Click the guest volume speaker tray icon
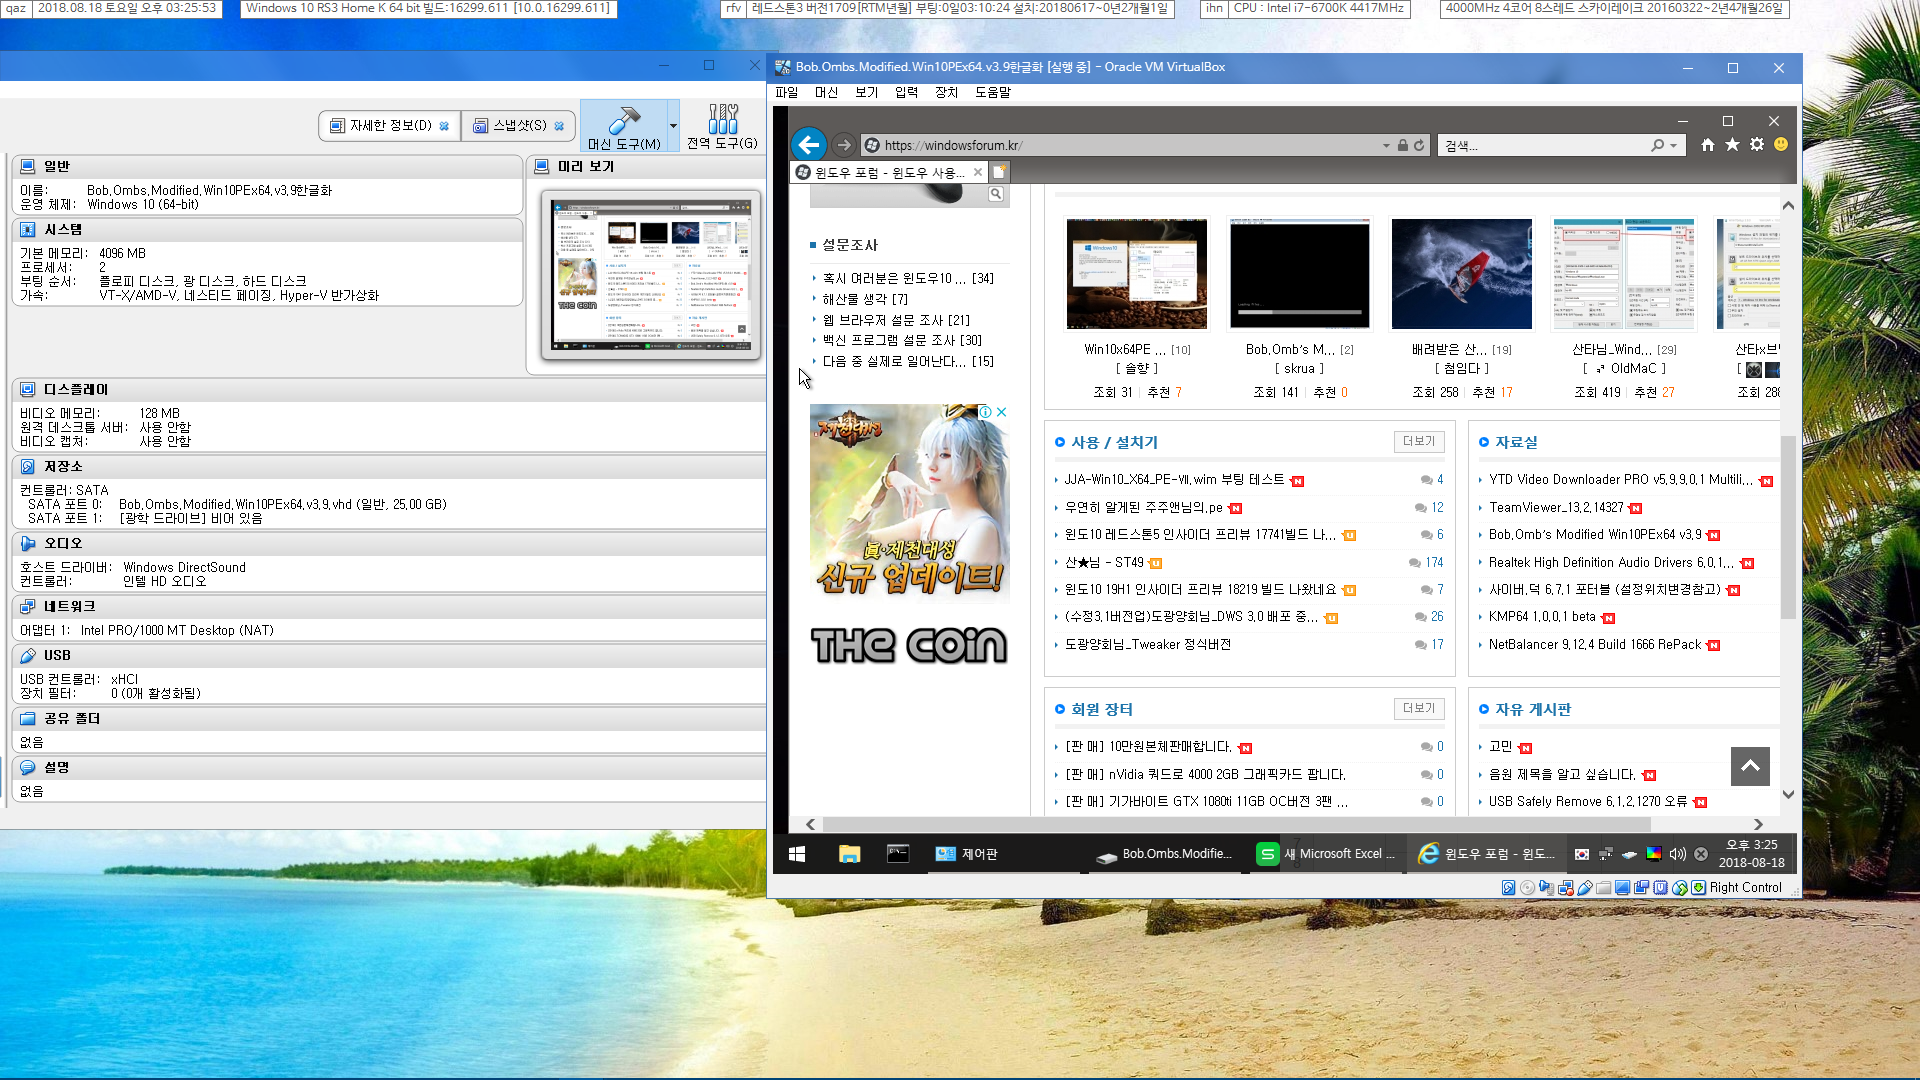 1677,854
